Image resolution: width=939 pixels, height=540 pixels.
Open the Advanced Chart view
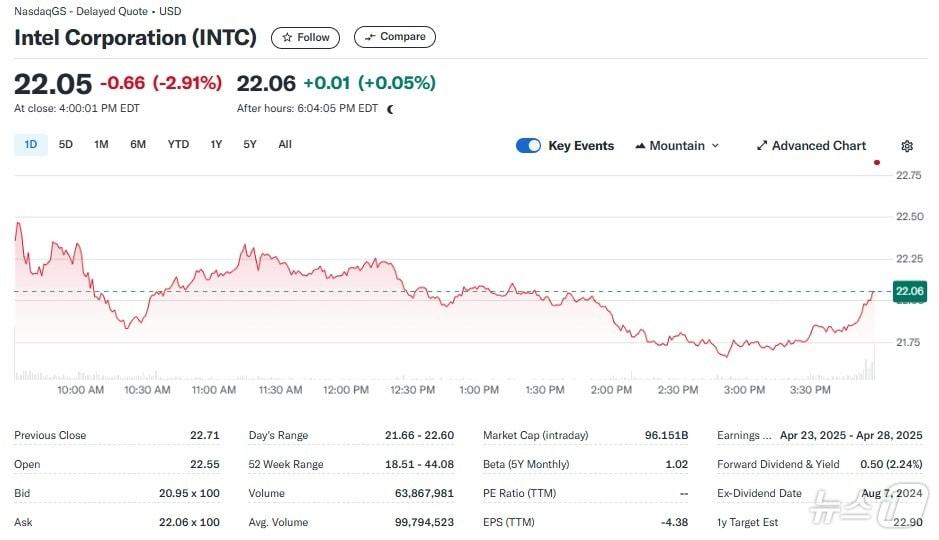(x=811, y=146)
